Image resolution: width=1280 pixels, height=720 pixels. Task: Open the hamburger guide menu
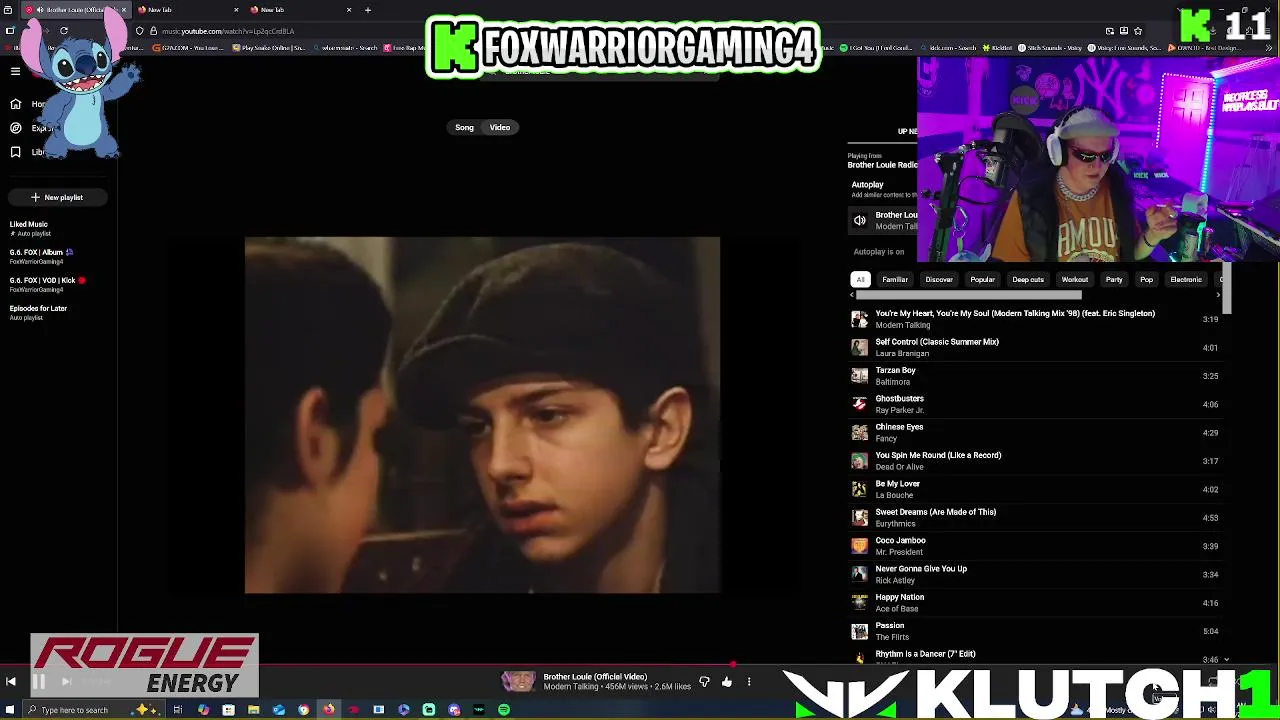click(15, 71)
